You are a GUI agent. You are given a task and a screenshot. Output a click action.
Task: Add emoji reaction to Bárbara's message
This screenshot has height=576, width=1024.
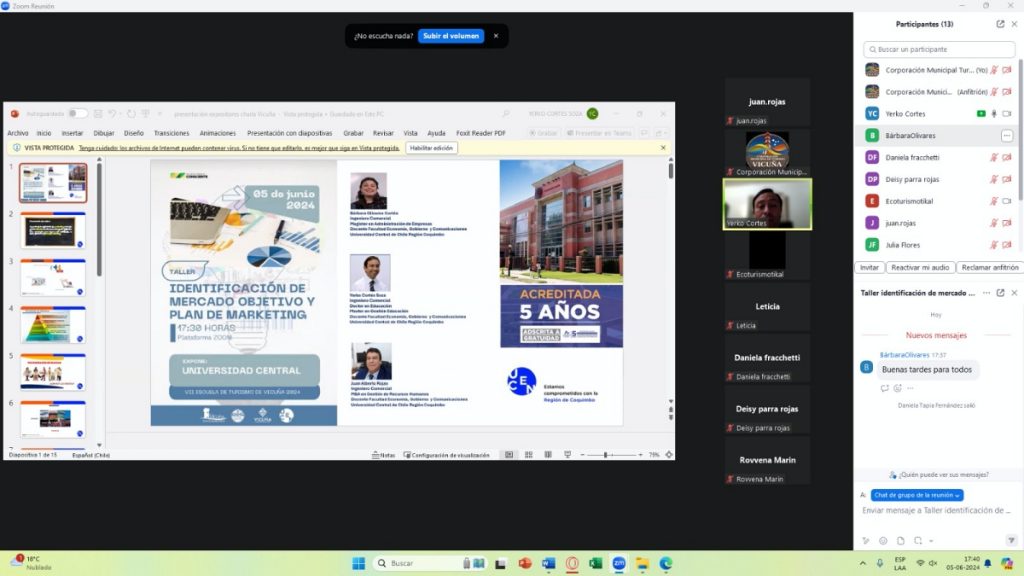tap(897, 388)
